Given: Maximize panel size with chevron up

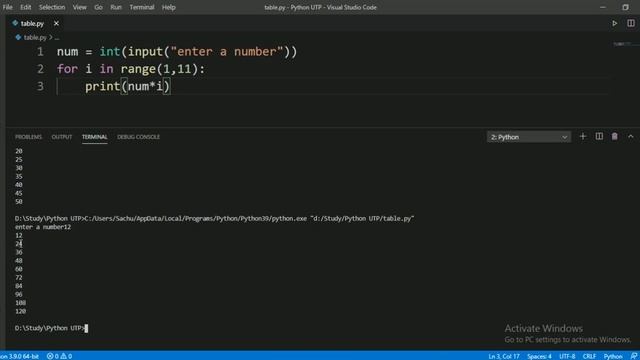Looking at the screenshot, I should pyautogui.click(x=631, y=137).
